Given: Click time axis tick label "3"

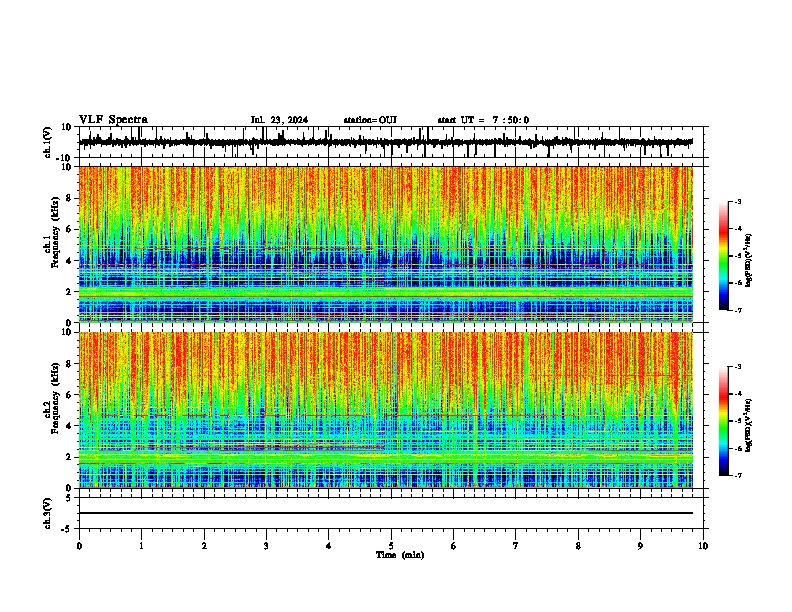Looking at the screenshot, I should point(266,546).
